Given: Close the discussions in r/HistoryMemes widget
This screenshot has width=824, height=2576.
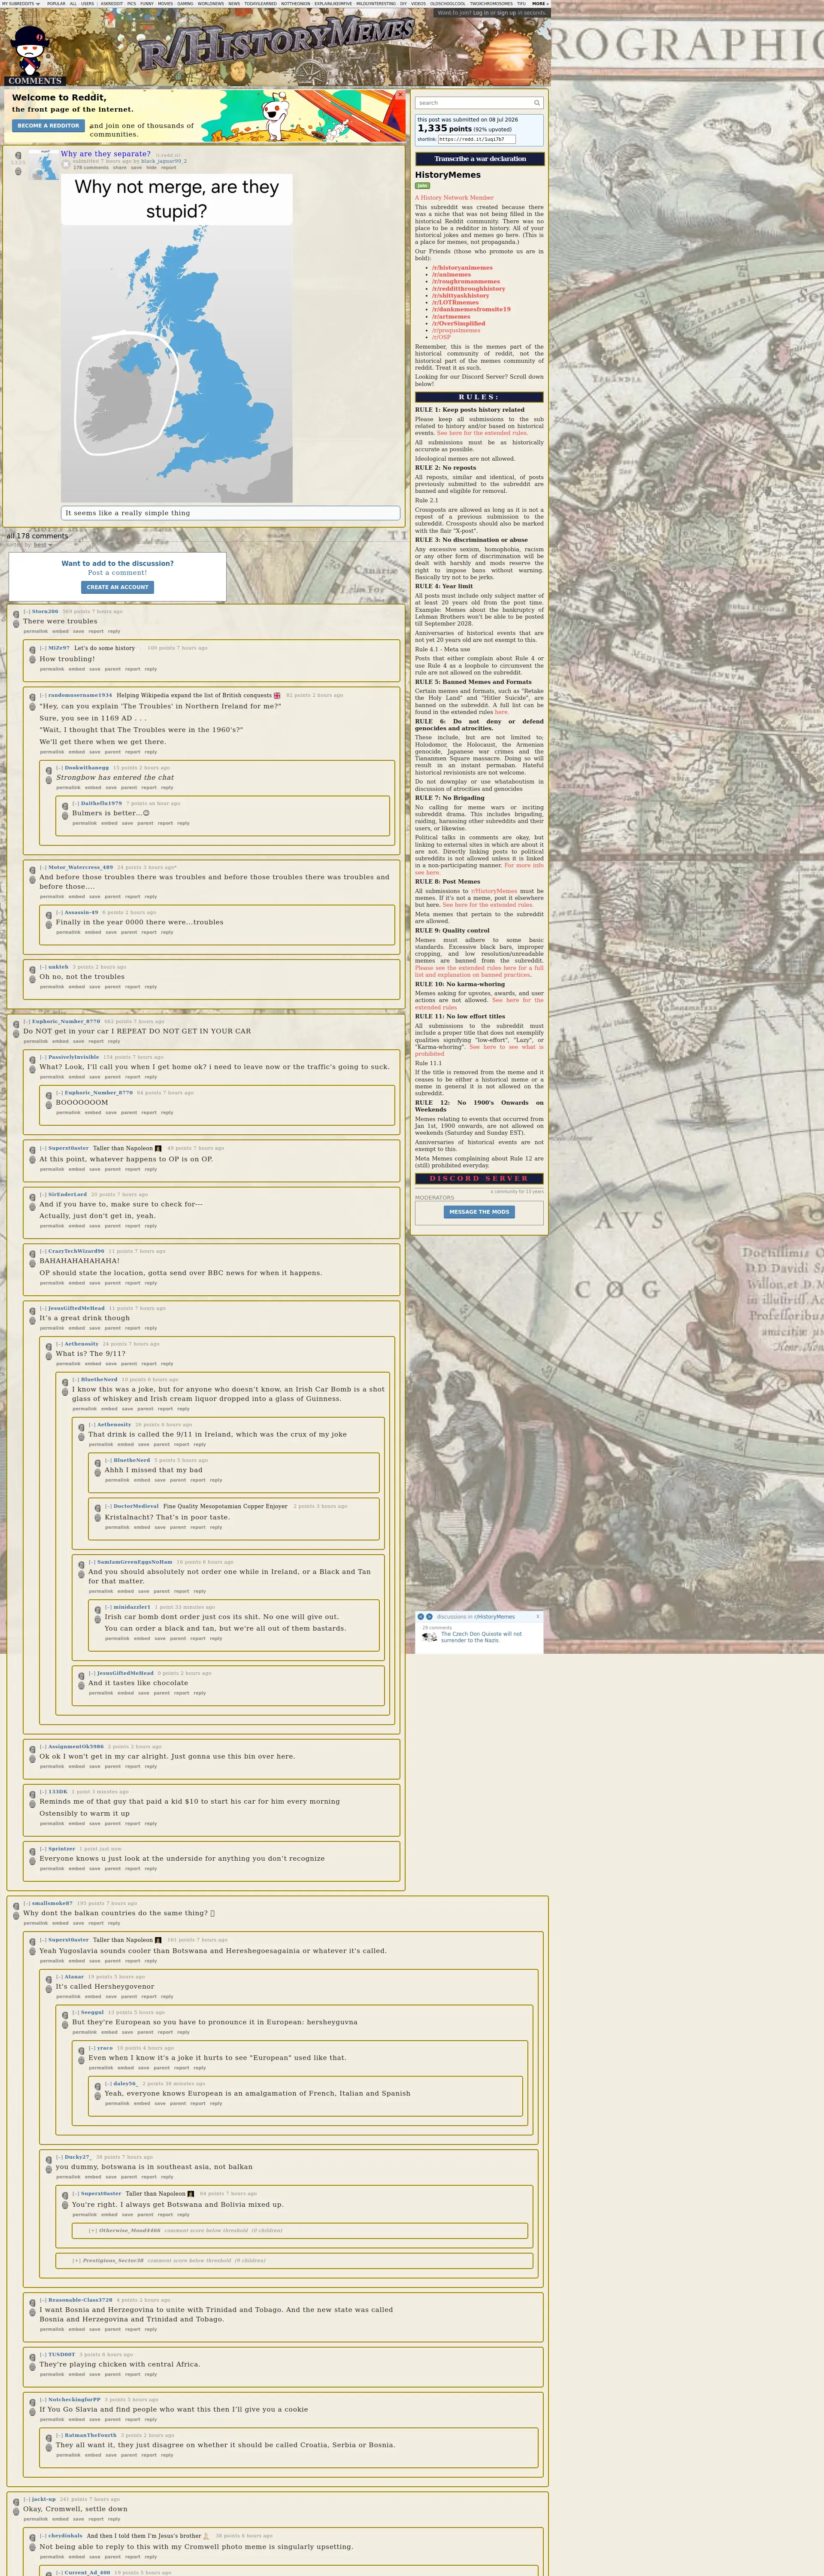Looking at the screenshot, I should point(538,1616).
